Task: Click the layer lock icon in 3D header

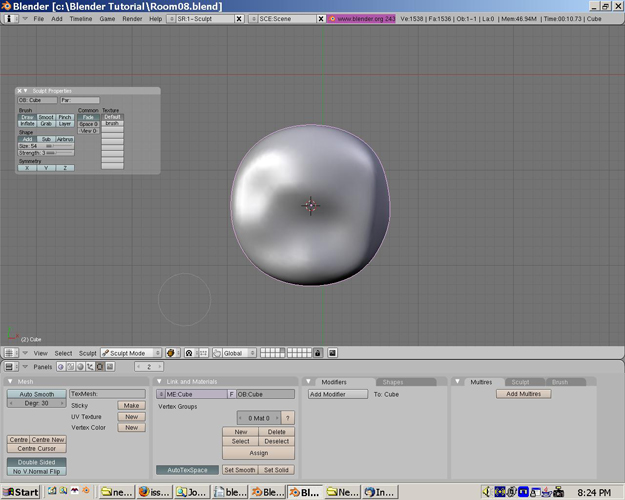Action: 318,353
